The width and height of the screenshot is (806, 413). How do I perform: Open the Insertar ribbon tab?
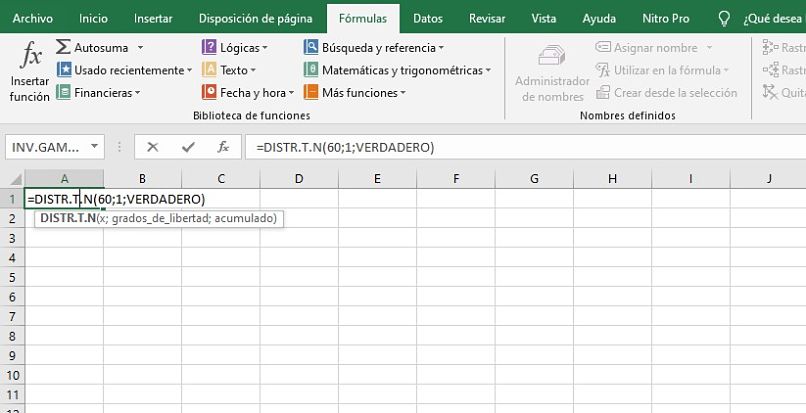[x=153, y=18]
